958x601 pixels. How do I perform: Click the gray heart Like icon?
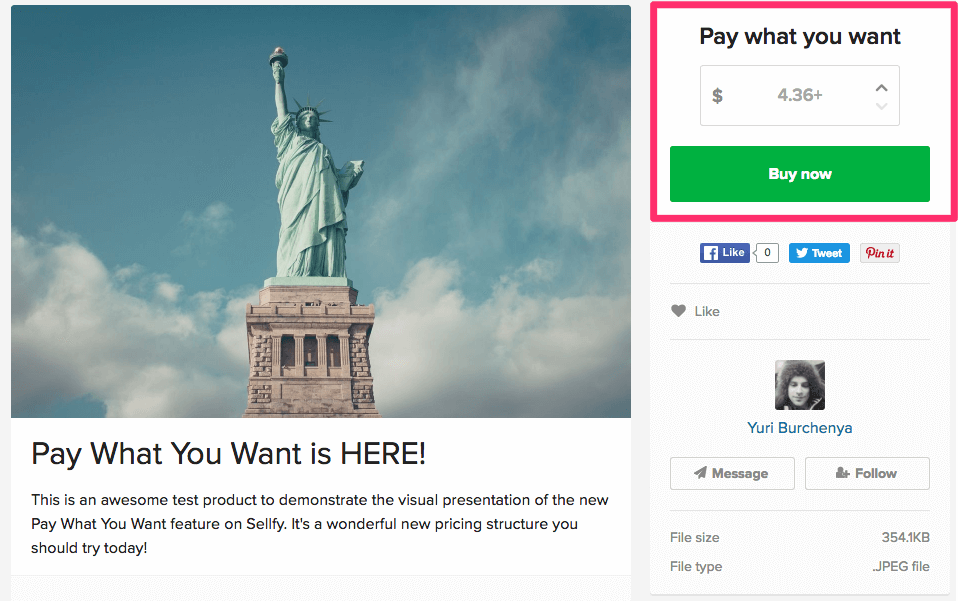[678, 311]
